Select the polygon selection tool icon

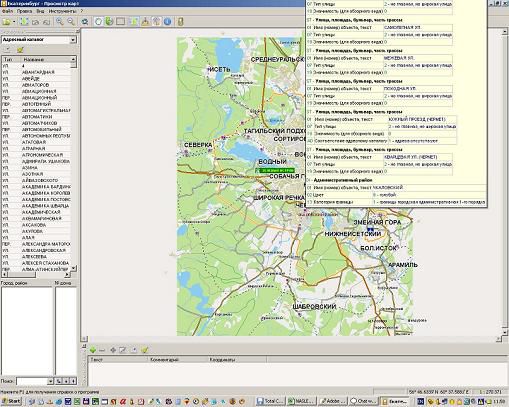click(x=98, y=22)
